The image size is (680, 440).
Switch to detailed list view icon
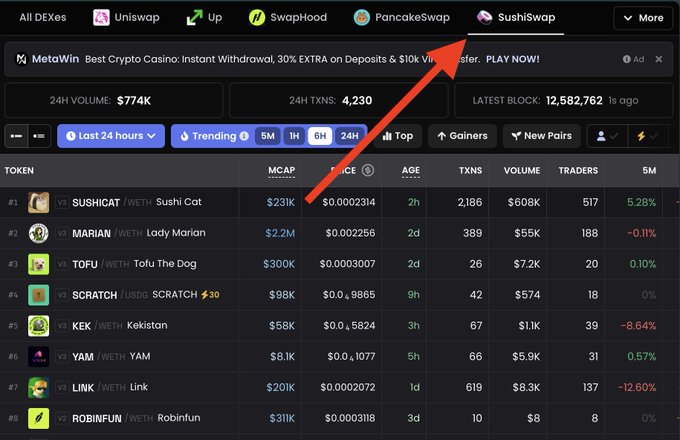39,136
